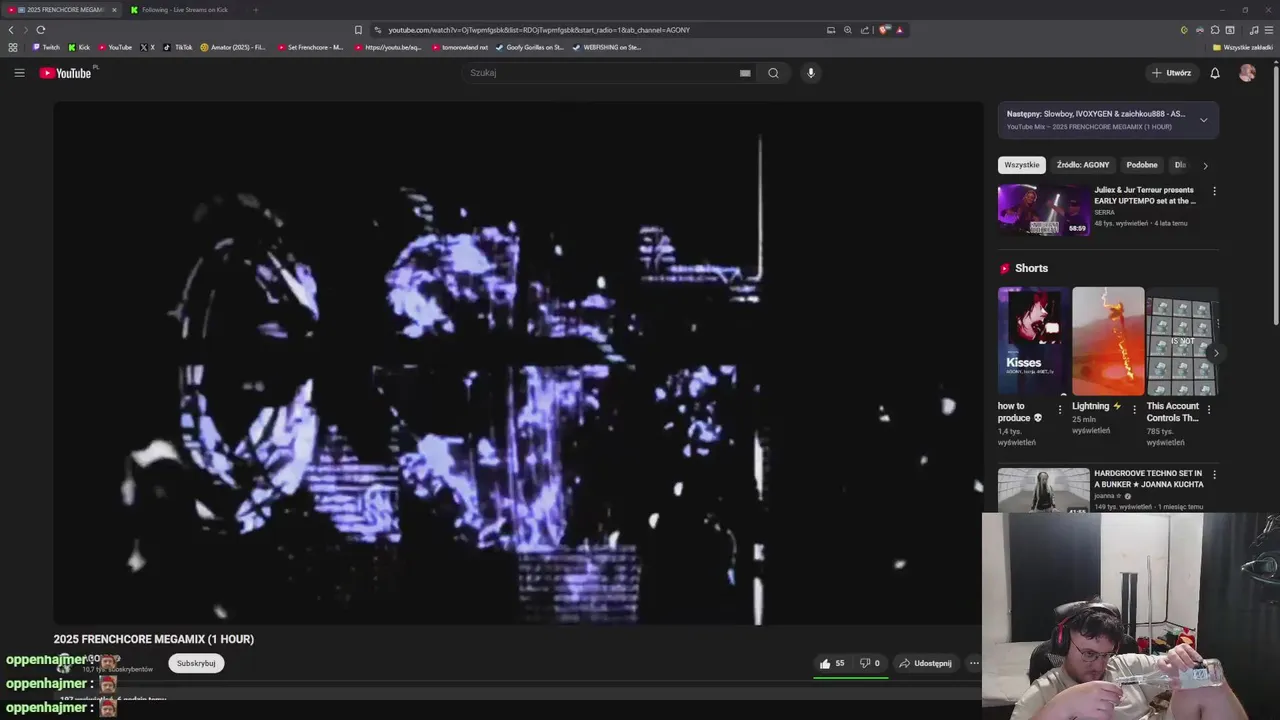This screenshot has height=720, width=1280.
Task: Open options for Juliex & Jur Terreur video
Action: pyautogui.click(x=1214, y=191)
